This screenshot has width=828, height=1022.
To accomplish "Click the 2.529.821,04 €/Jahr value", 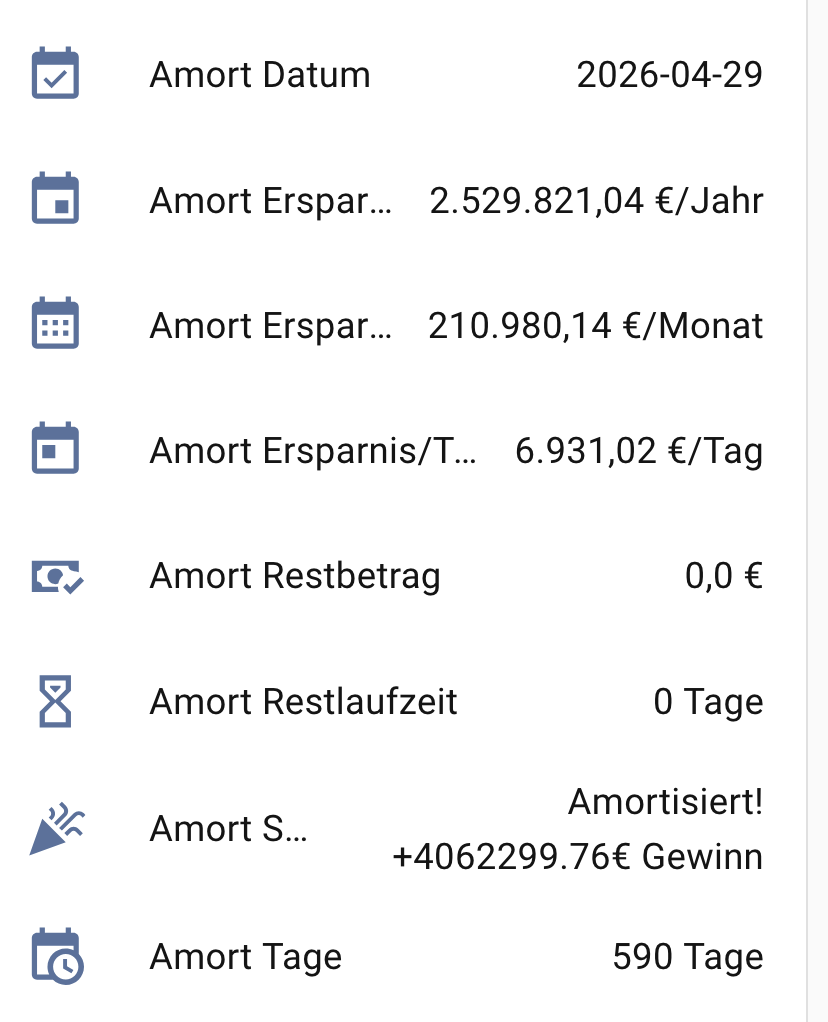I will point(596,201).
